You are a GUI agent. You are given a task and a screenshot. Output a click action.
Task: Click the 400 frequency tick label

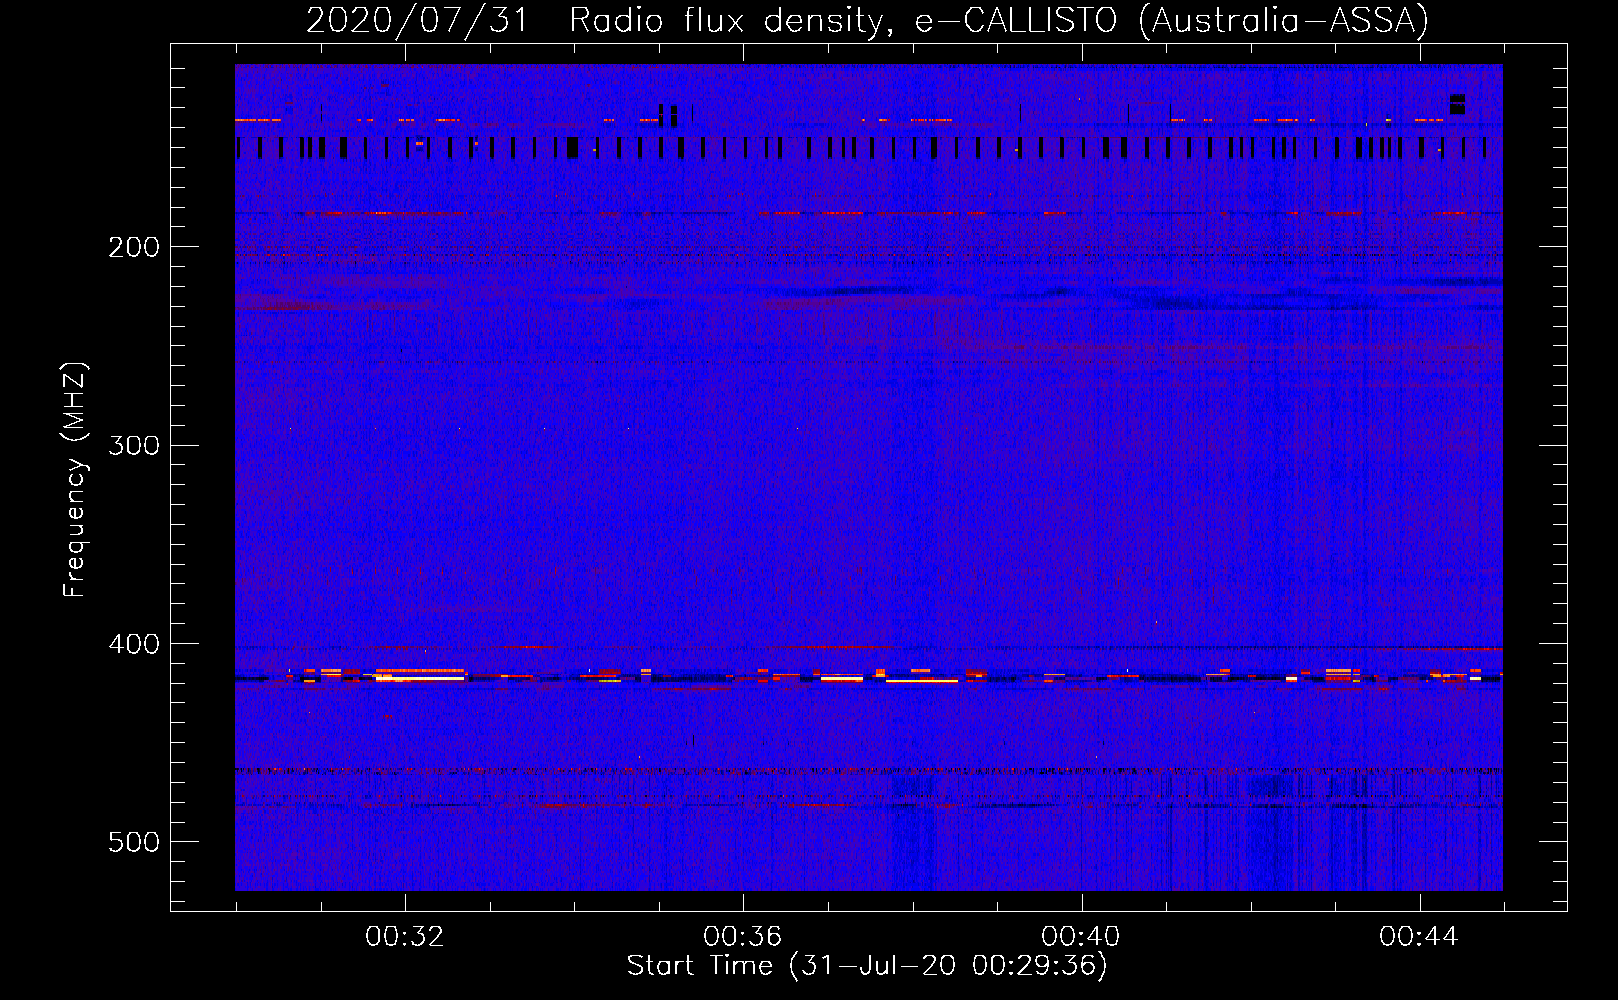point(134,644)
